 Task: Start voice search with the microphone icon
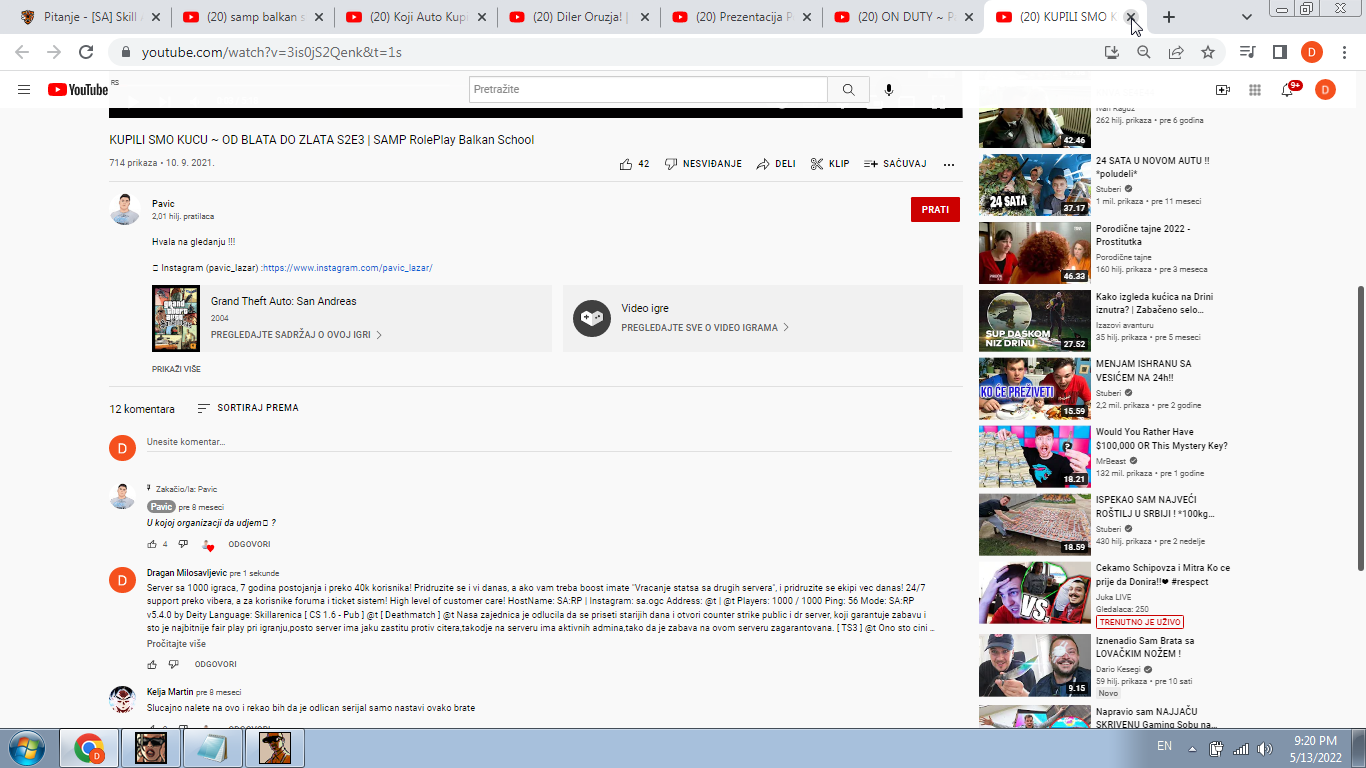pyautogui.click(x=889, y=90)
